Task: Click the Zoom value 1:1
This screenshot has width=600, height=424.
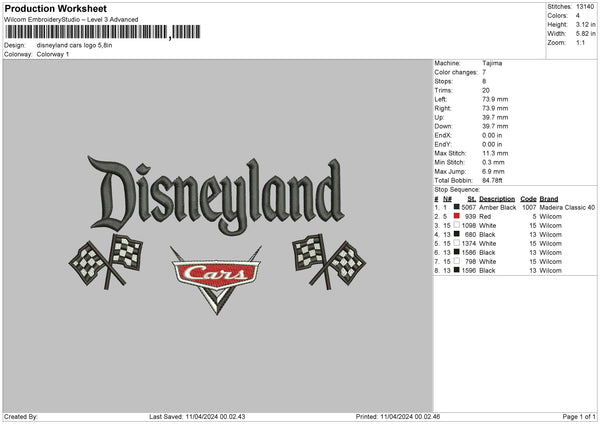Action: pyautogui.click(x=580, y=42)
